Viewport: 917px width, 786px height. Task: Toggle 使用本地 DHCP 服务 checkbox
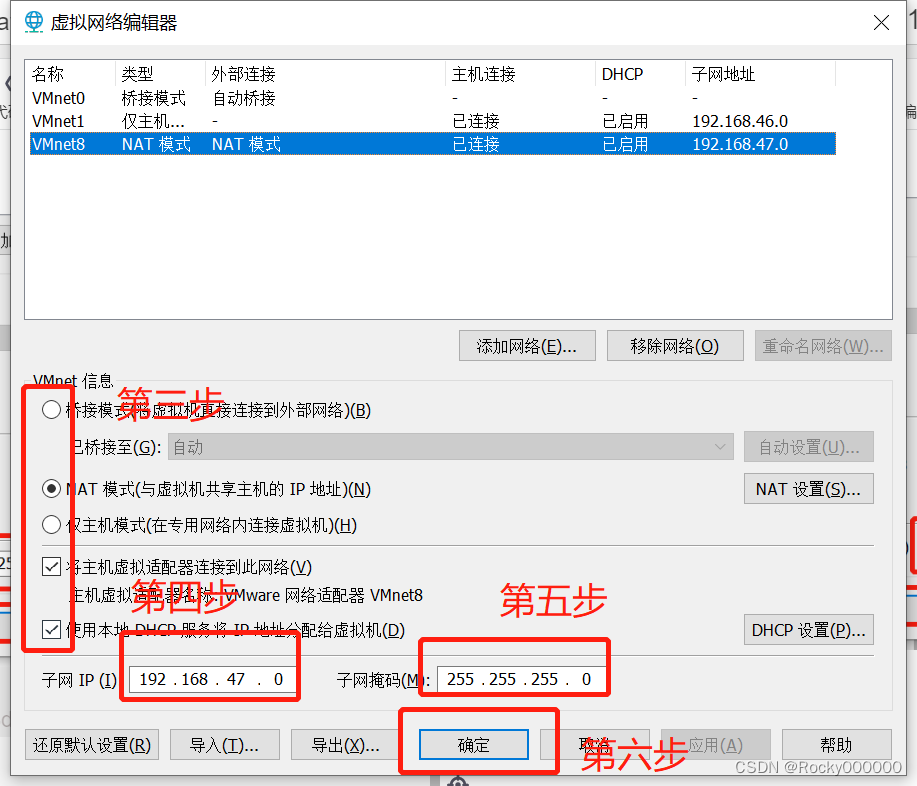coord(51,630)
